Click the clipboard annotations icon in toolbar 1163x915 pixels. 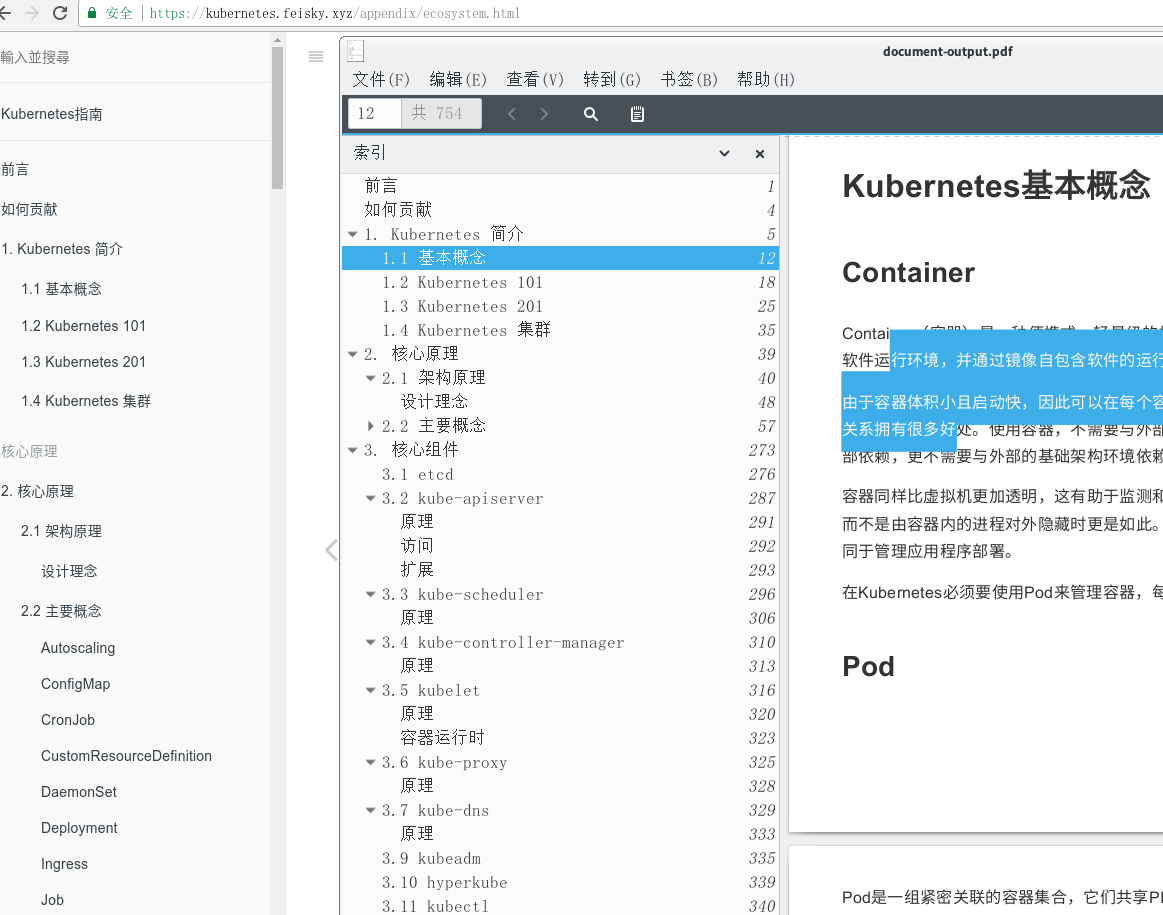[637, 113]
